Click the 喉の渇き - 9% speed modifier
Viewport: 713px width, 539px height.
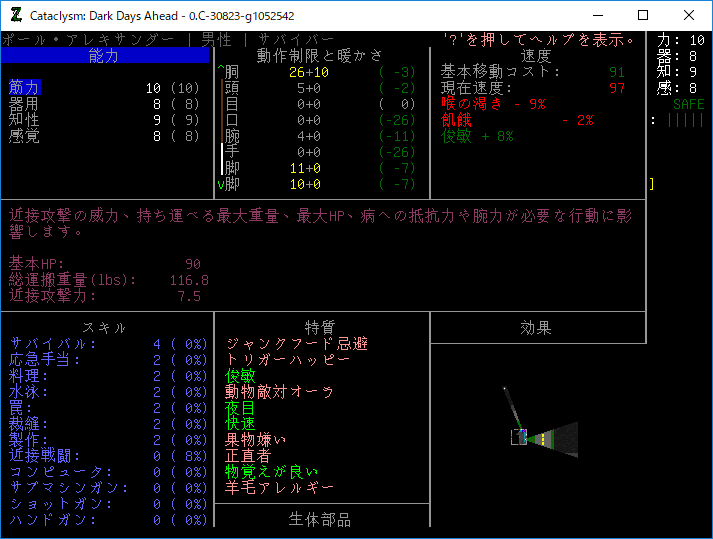[494, 104]
